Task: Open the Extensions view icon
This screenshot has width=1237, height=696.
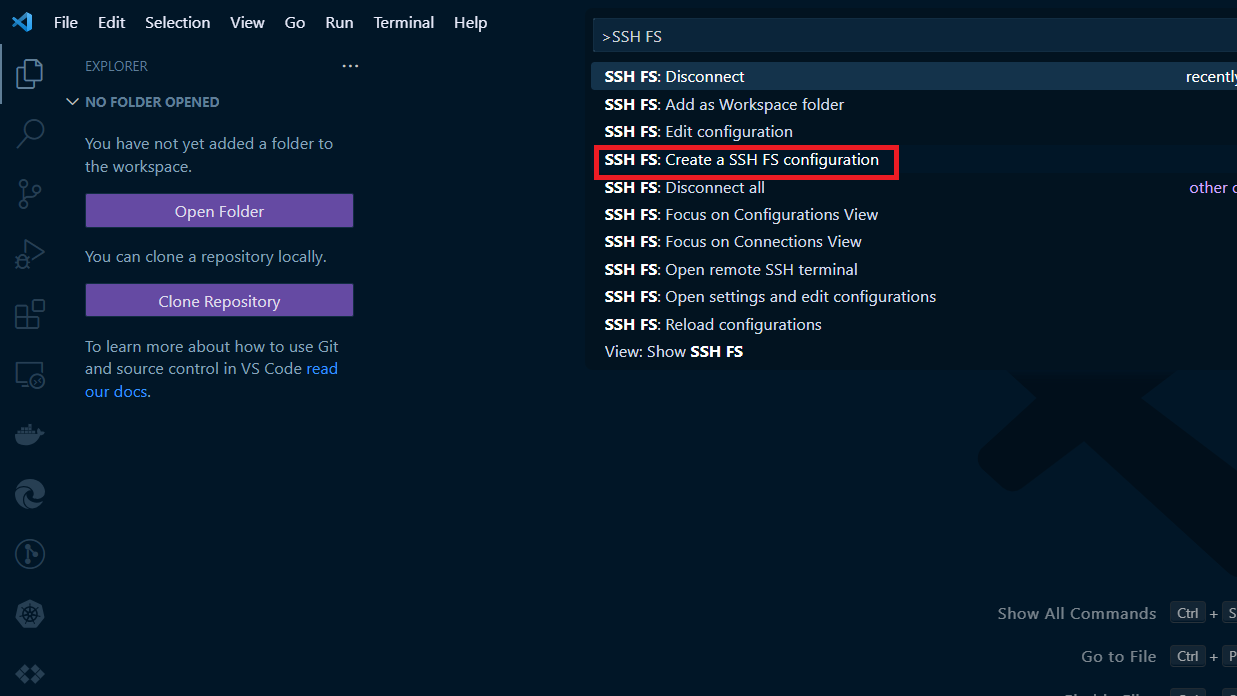Action: pos(30,314)
